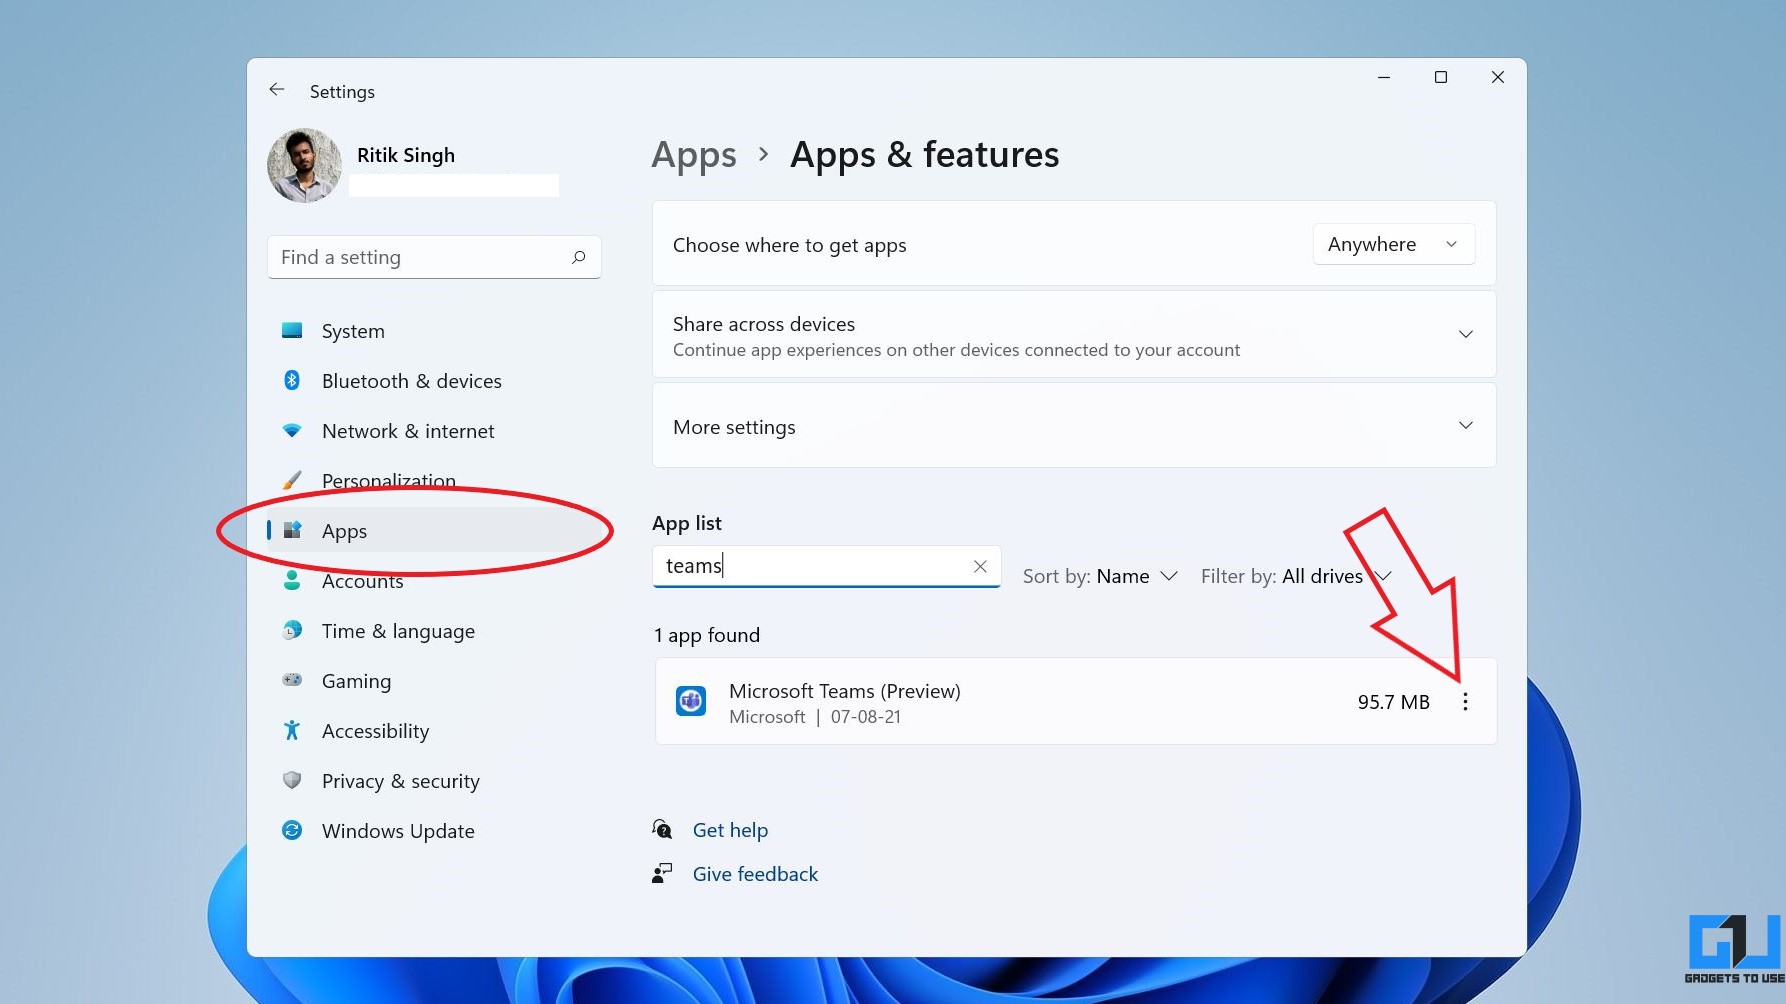The height and width of the screenshot is (1004, 1786).
Task: Click the Microsoft Teams (Preview) app name
Action: (x=845, y=691)
